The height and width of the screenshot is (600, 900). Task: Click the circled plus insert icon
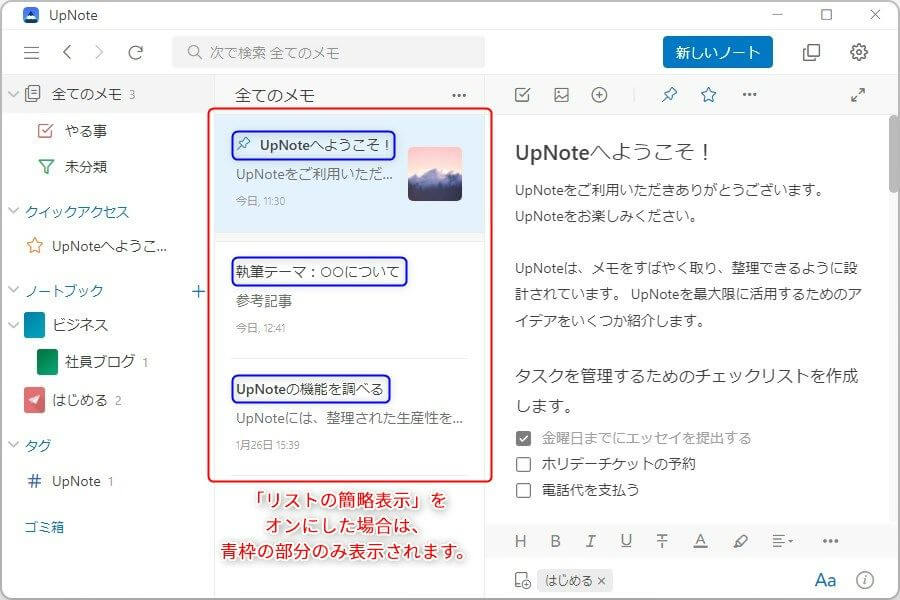pos(599,95)
